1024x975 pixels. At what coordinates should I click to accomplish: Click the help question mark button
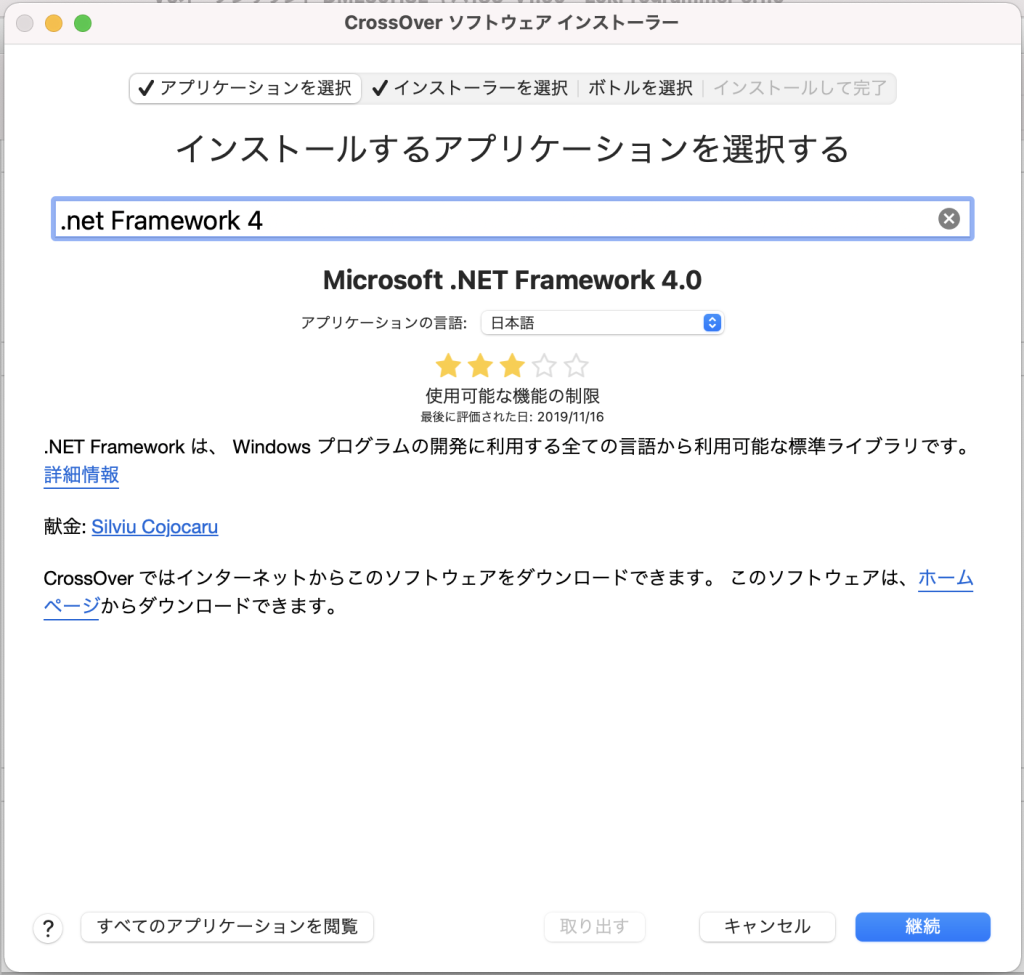[x=48, y=927]
